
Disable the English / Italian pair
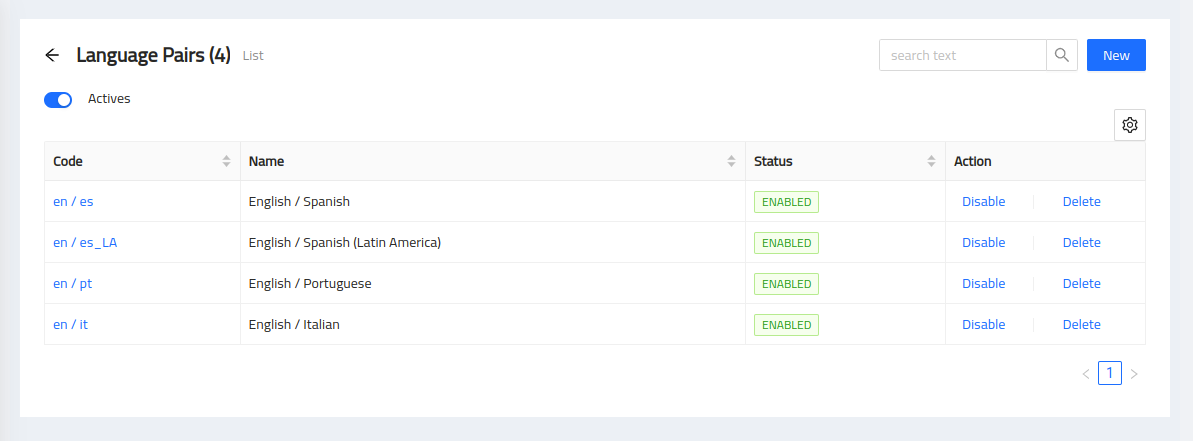[984, 325]
